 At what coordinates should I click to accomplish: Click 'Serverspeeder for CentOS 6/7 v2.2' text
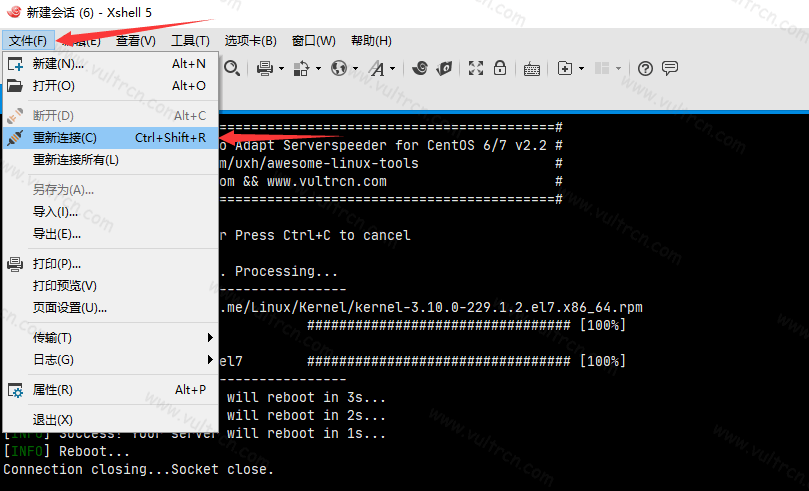[x=415, y=145]
